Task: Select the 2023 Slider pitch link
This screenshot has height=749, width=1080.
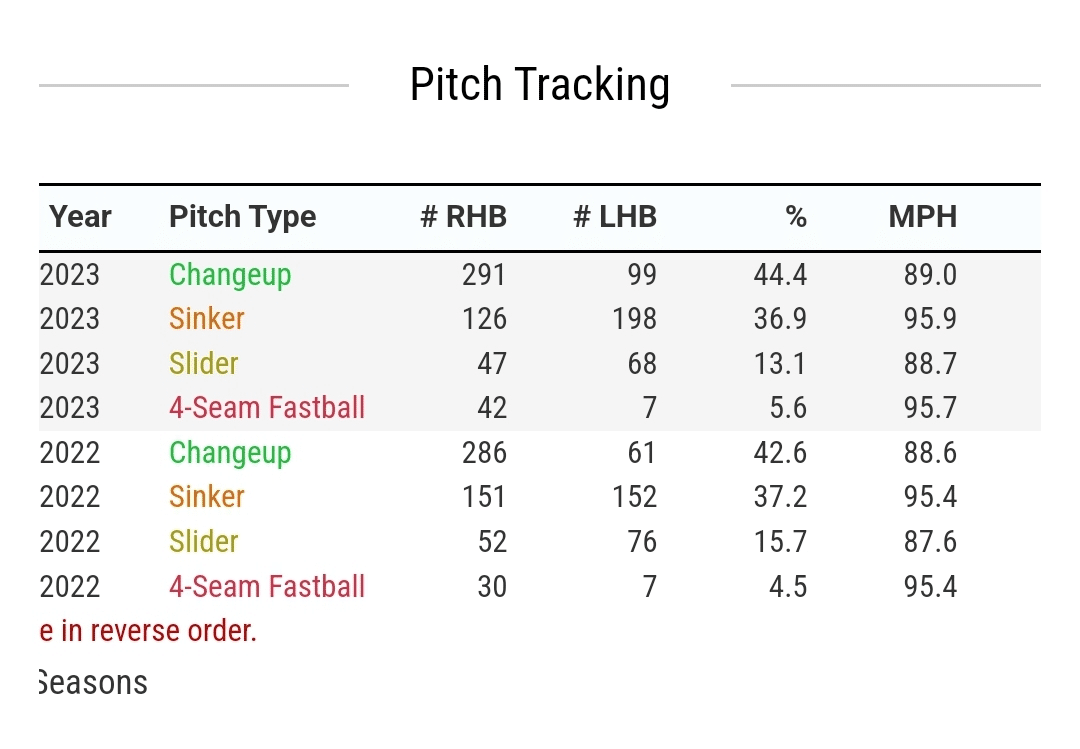Action: tap(204, 363)
